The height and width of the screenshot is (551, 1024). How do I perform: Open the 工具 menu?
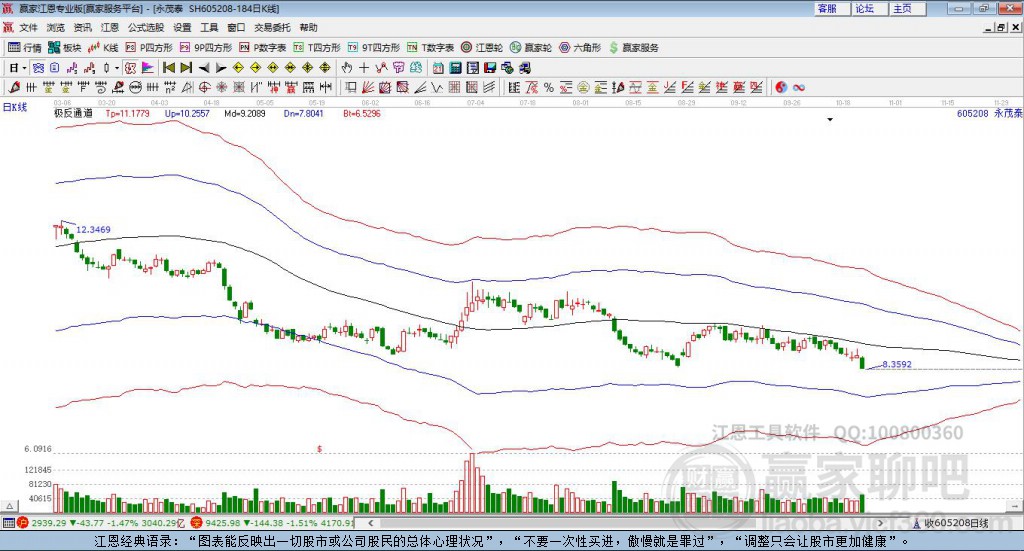tap(209, 27)
